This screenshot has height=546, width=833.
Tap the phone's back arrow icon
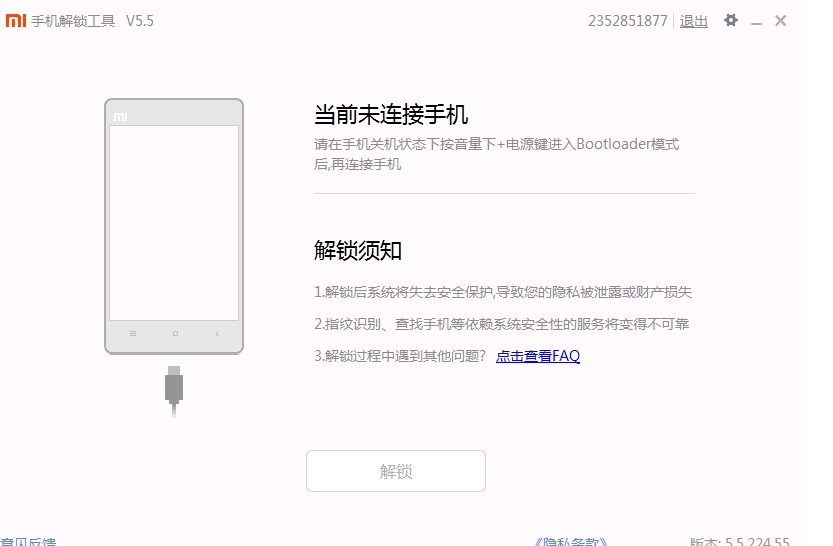point(217,333)
